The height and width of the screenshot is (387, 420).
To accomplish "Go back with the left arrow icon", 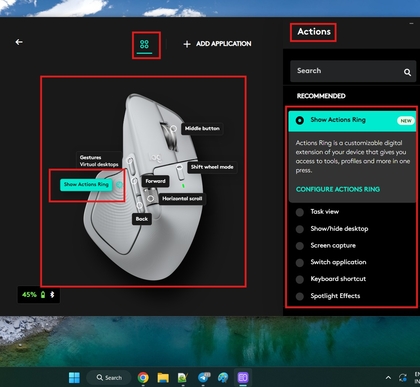I will pos(19,42).
